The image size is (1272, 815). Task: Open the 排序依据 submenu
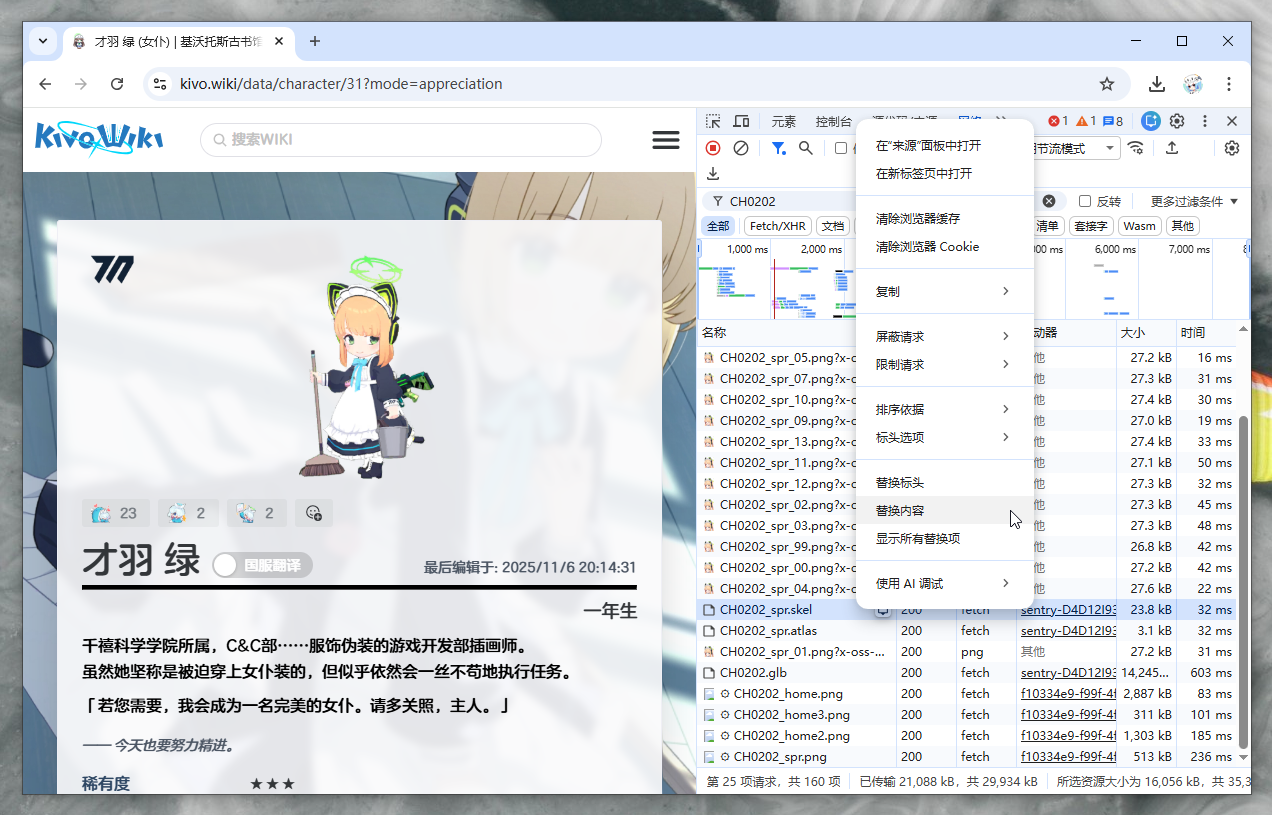pyautogui.click(x=943, y=409)
